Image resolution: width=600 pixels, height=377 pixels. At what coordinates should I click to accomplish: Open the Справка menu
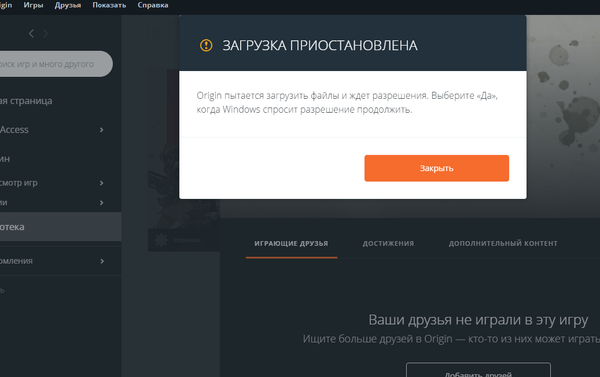pos(153,5)
